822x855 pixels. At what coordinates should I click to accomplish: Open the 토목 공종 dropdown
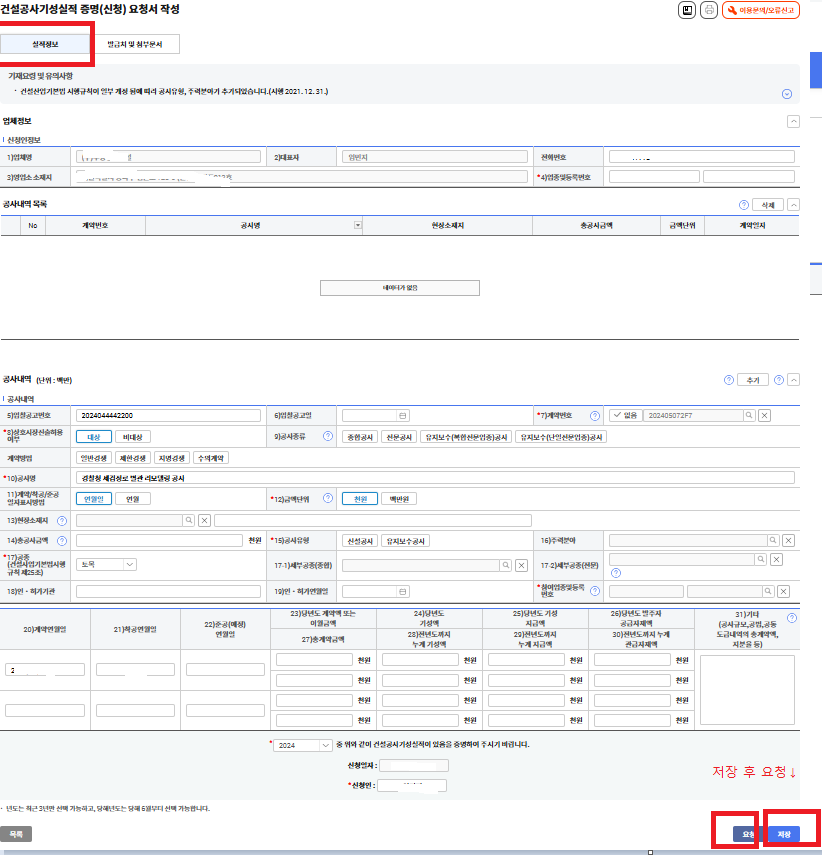click(106, 564)
